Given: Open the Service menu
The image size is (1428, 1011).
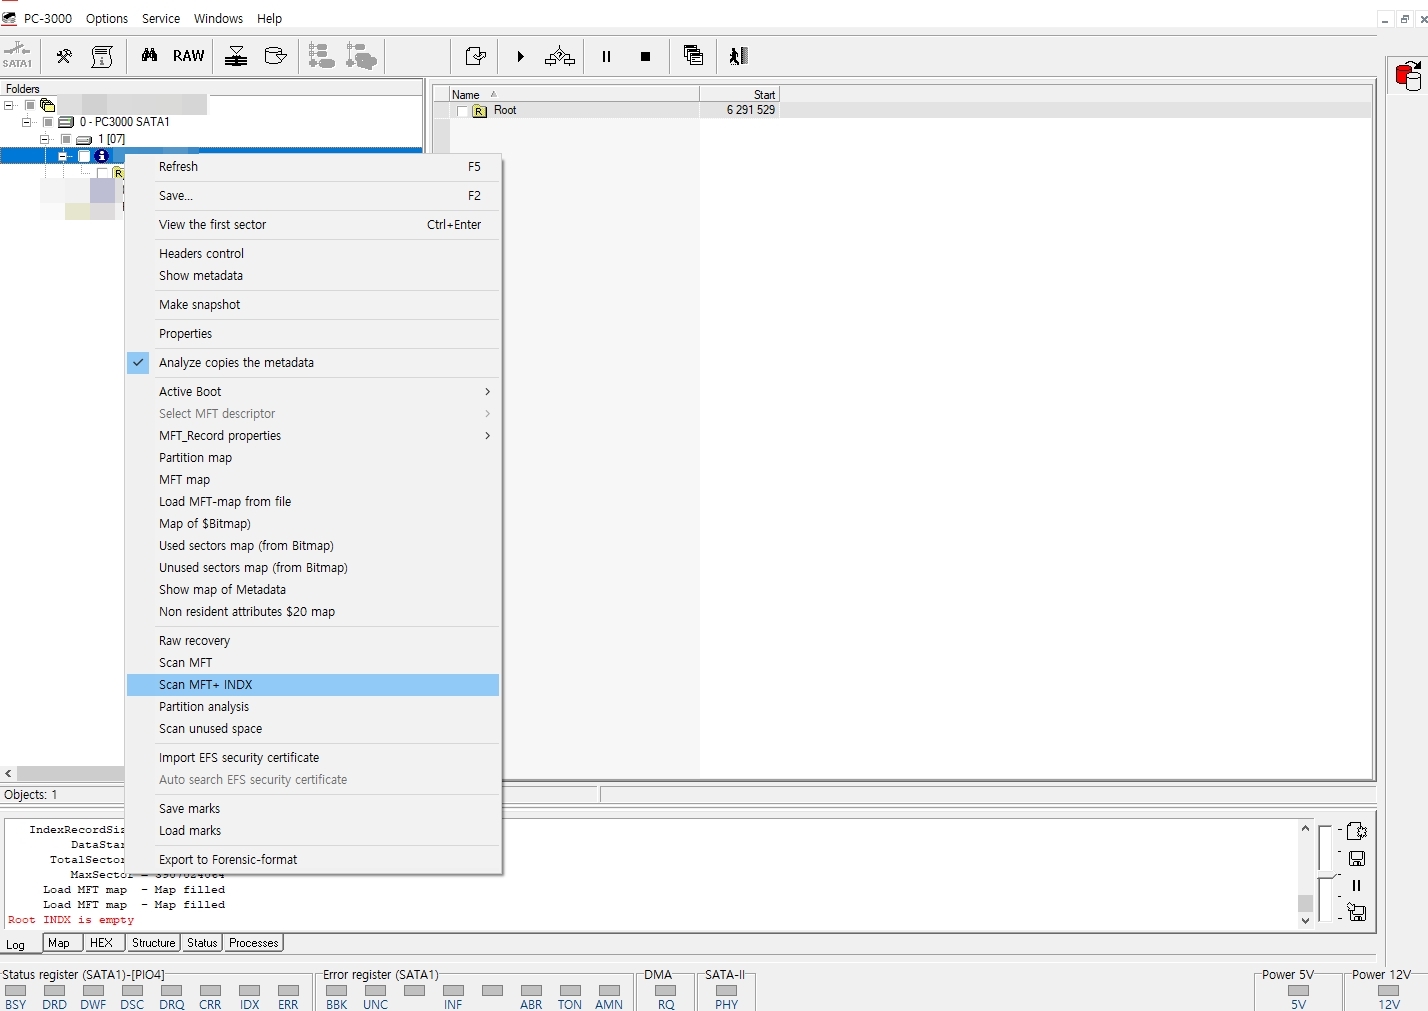Looking at the screenshot, I should click(x=160, y=18).
